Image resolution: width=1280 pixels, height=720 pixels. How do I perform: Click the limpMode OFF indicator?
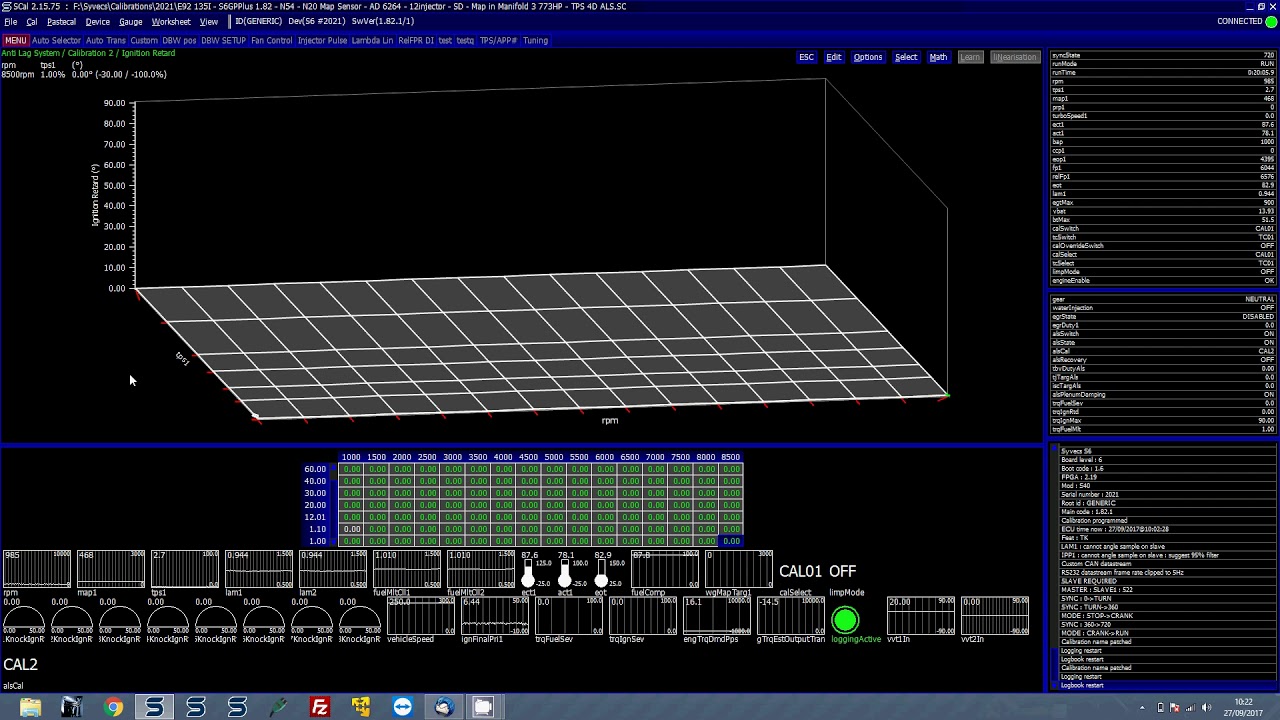tap(843, 571)
